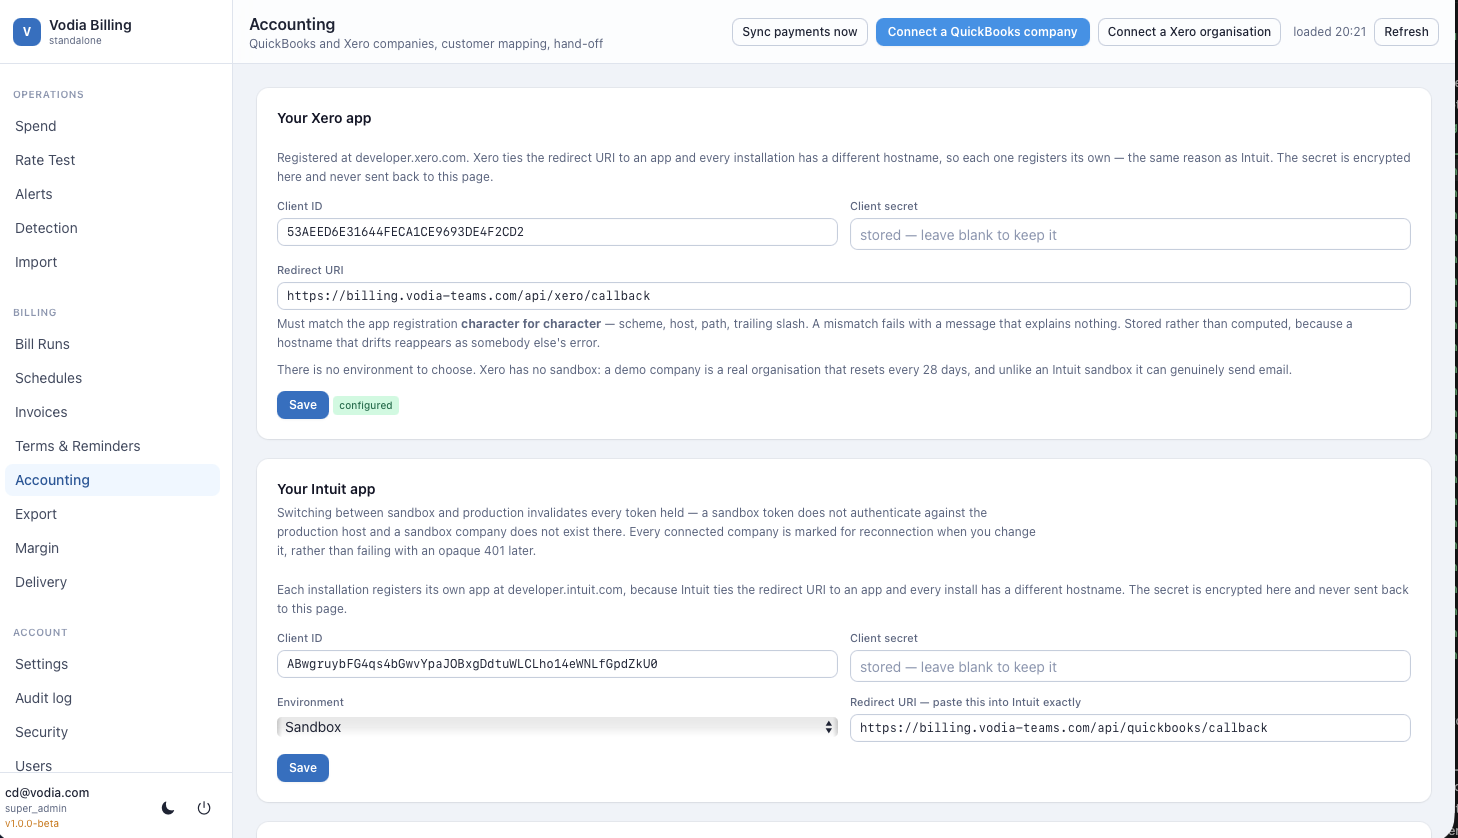Save the Intuit app settings

coord(303,768)
